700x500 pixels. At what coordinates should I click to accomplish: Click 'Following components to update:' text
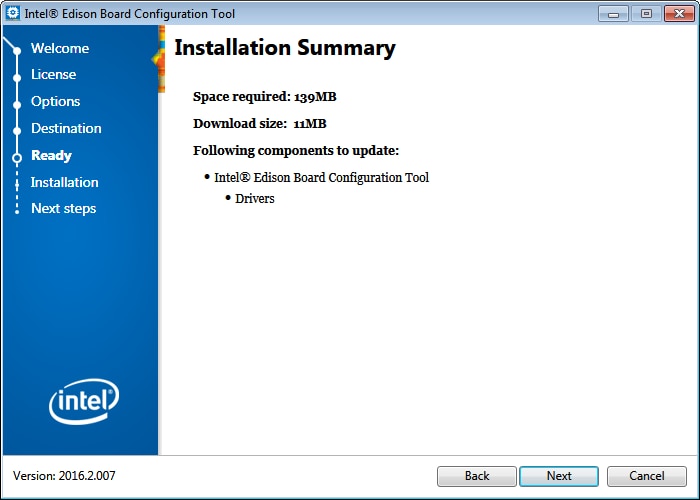tap(296, 150)
